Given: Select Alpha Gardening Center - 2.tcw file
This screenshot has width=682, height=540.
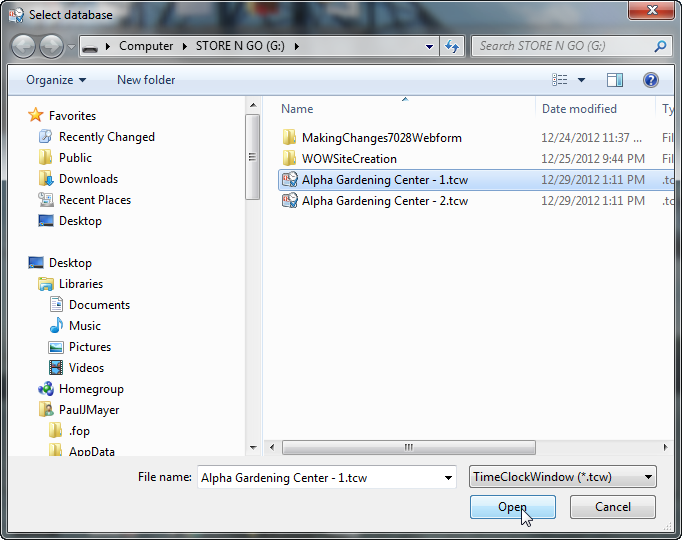Looking at the screenshot, I should click(x=384, y=201).
